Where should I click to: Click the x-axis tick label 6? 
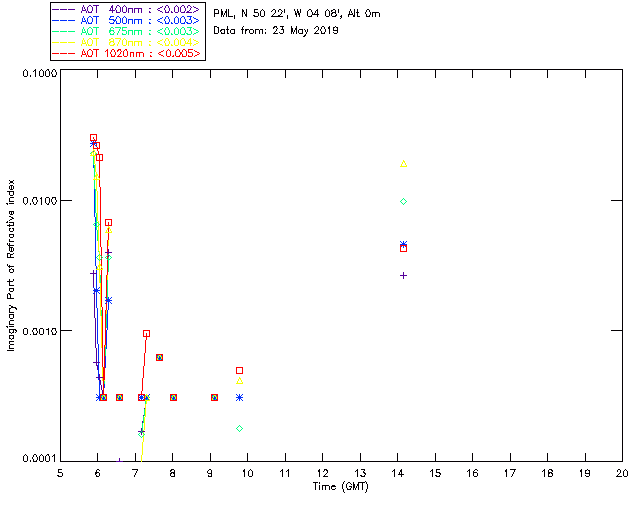click(98, 473)
